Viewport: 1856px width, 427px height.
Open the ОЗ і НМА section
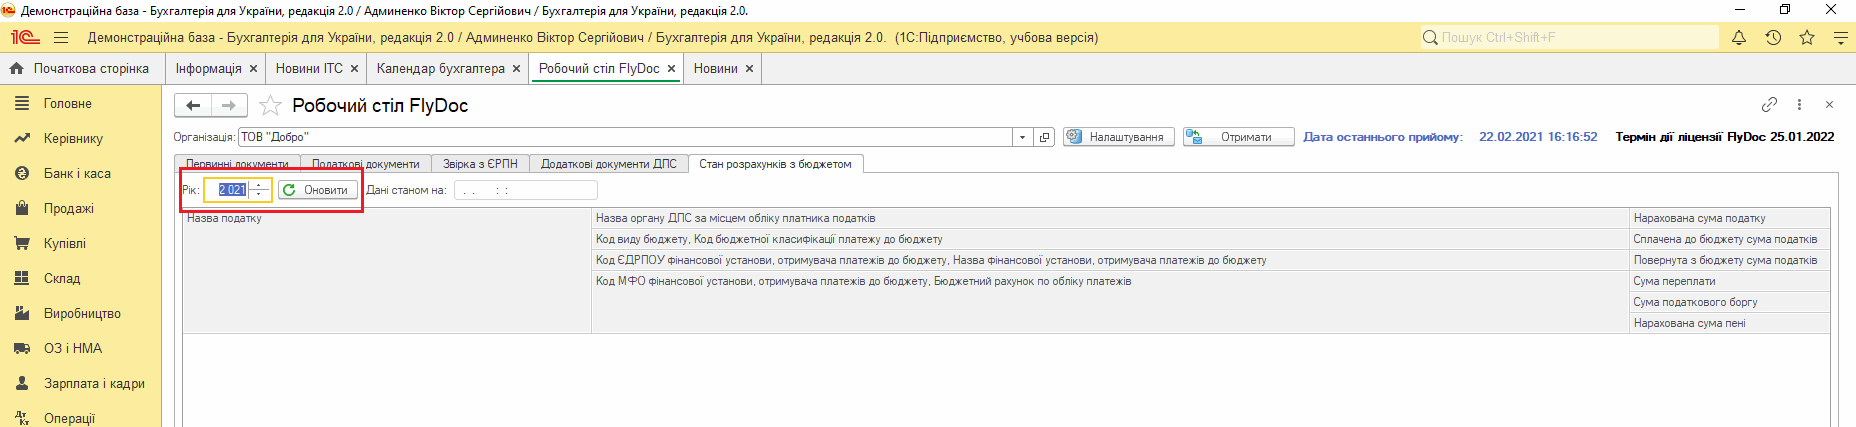coord(81,349)
